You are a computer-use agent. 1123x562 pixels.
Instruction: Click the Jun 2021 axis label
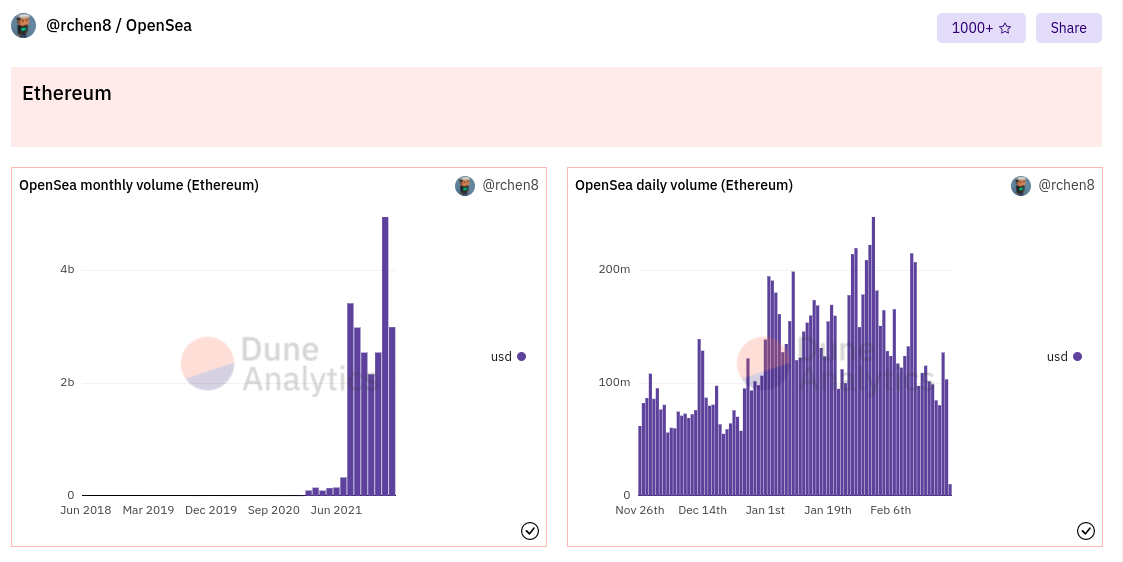(x=336, y=510)
